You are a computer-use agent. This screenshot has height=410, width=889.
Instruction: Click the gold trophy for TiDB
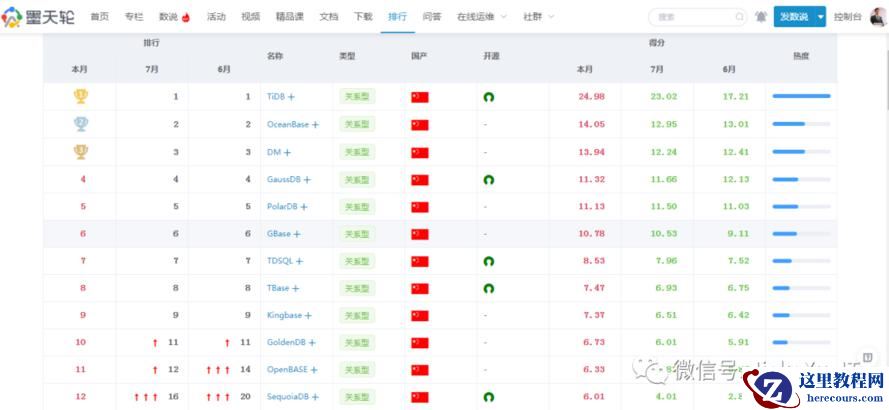point(81,96)
